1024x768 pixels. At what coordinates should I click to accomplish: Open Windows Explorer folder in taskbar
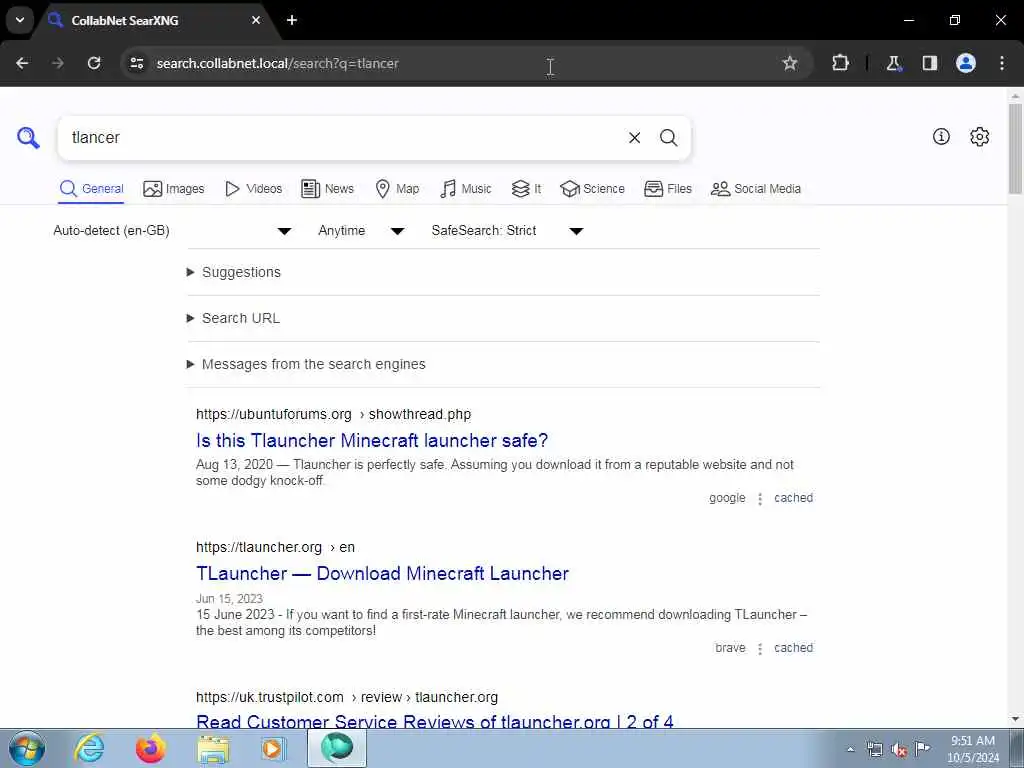coord(213,748)
